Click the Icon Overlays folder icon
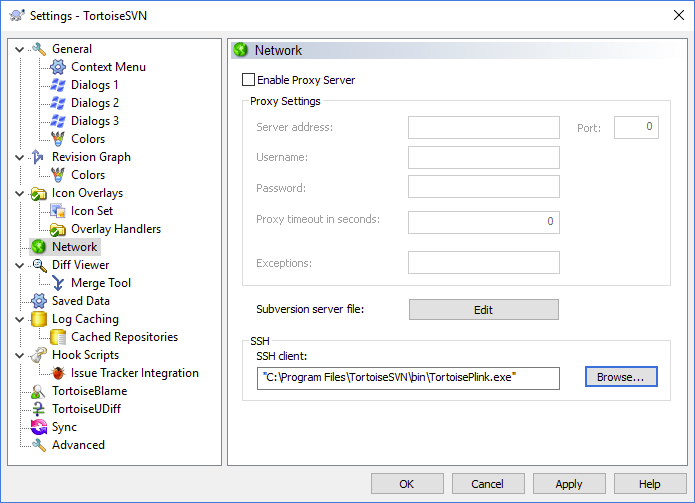Viewport: 695px width, 503px height. click(x=39, y=193)
